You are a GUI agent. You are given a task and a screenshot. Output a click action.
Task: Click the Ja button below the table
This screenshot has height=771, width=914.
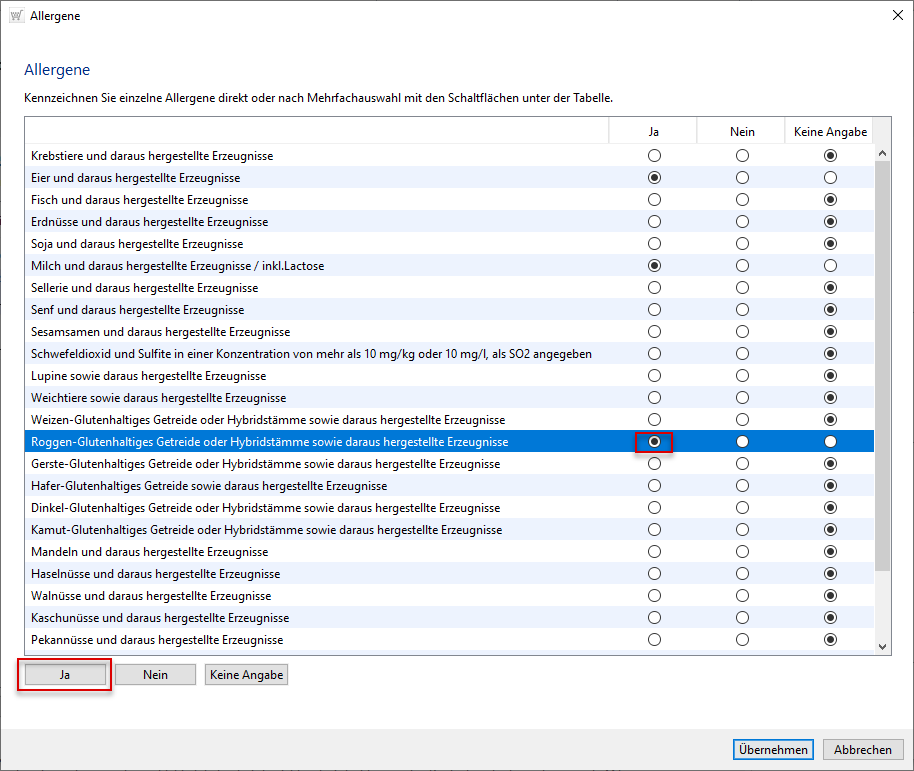[64, 675]
